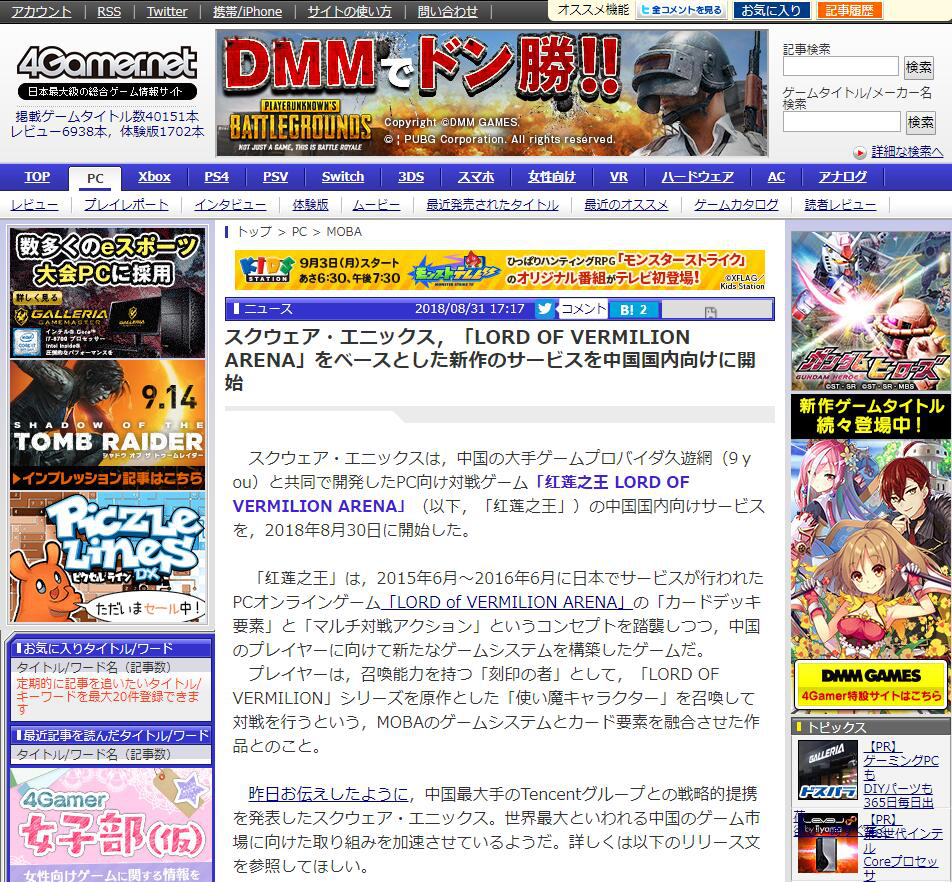Click the 記事検索 search button
952x882 pixels.
coord(919,67)
